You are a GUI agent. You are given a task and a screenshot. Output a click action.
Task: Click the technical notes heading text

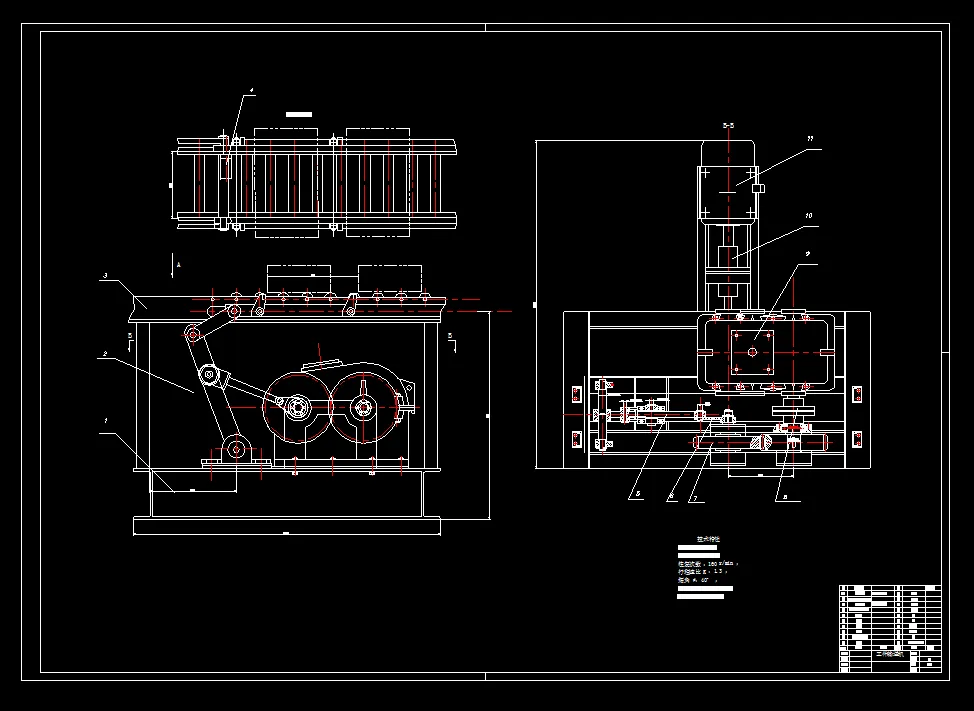coord(708,539)
